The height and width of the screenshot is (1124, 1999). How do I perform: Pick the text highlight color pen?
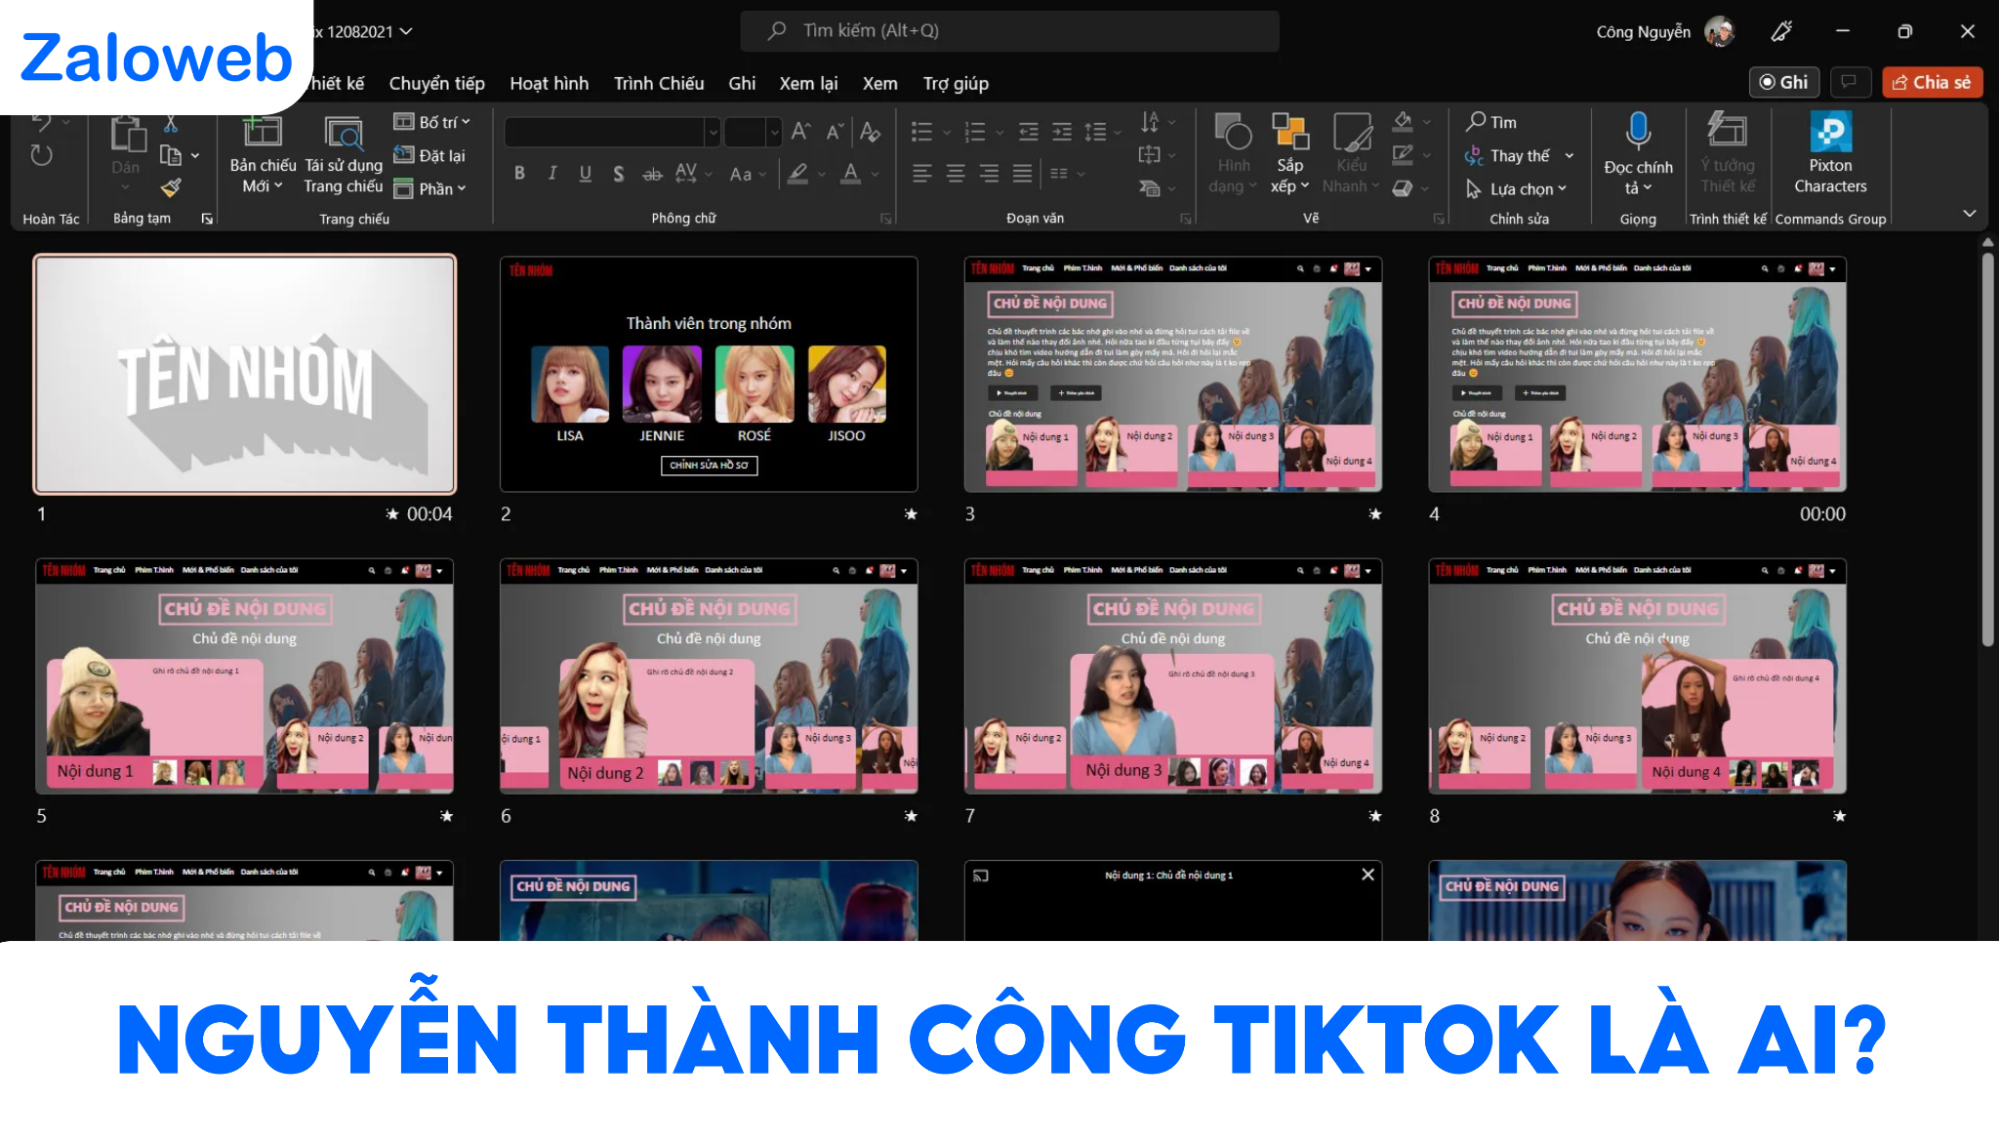[x=797, y=174]
